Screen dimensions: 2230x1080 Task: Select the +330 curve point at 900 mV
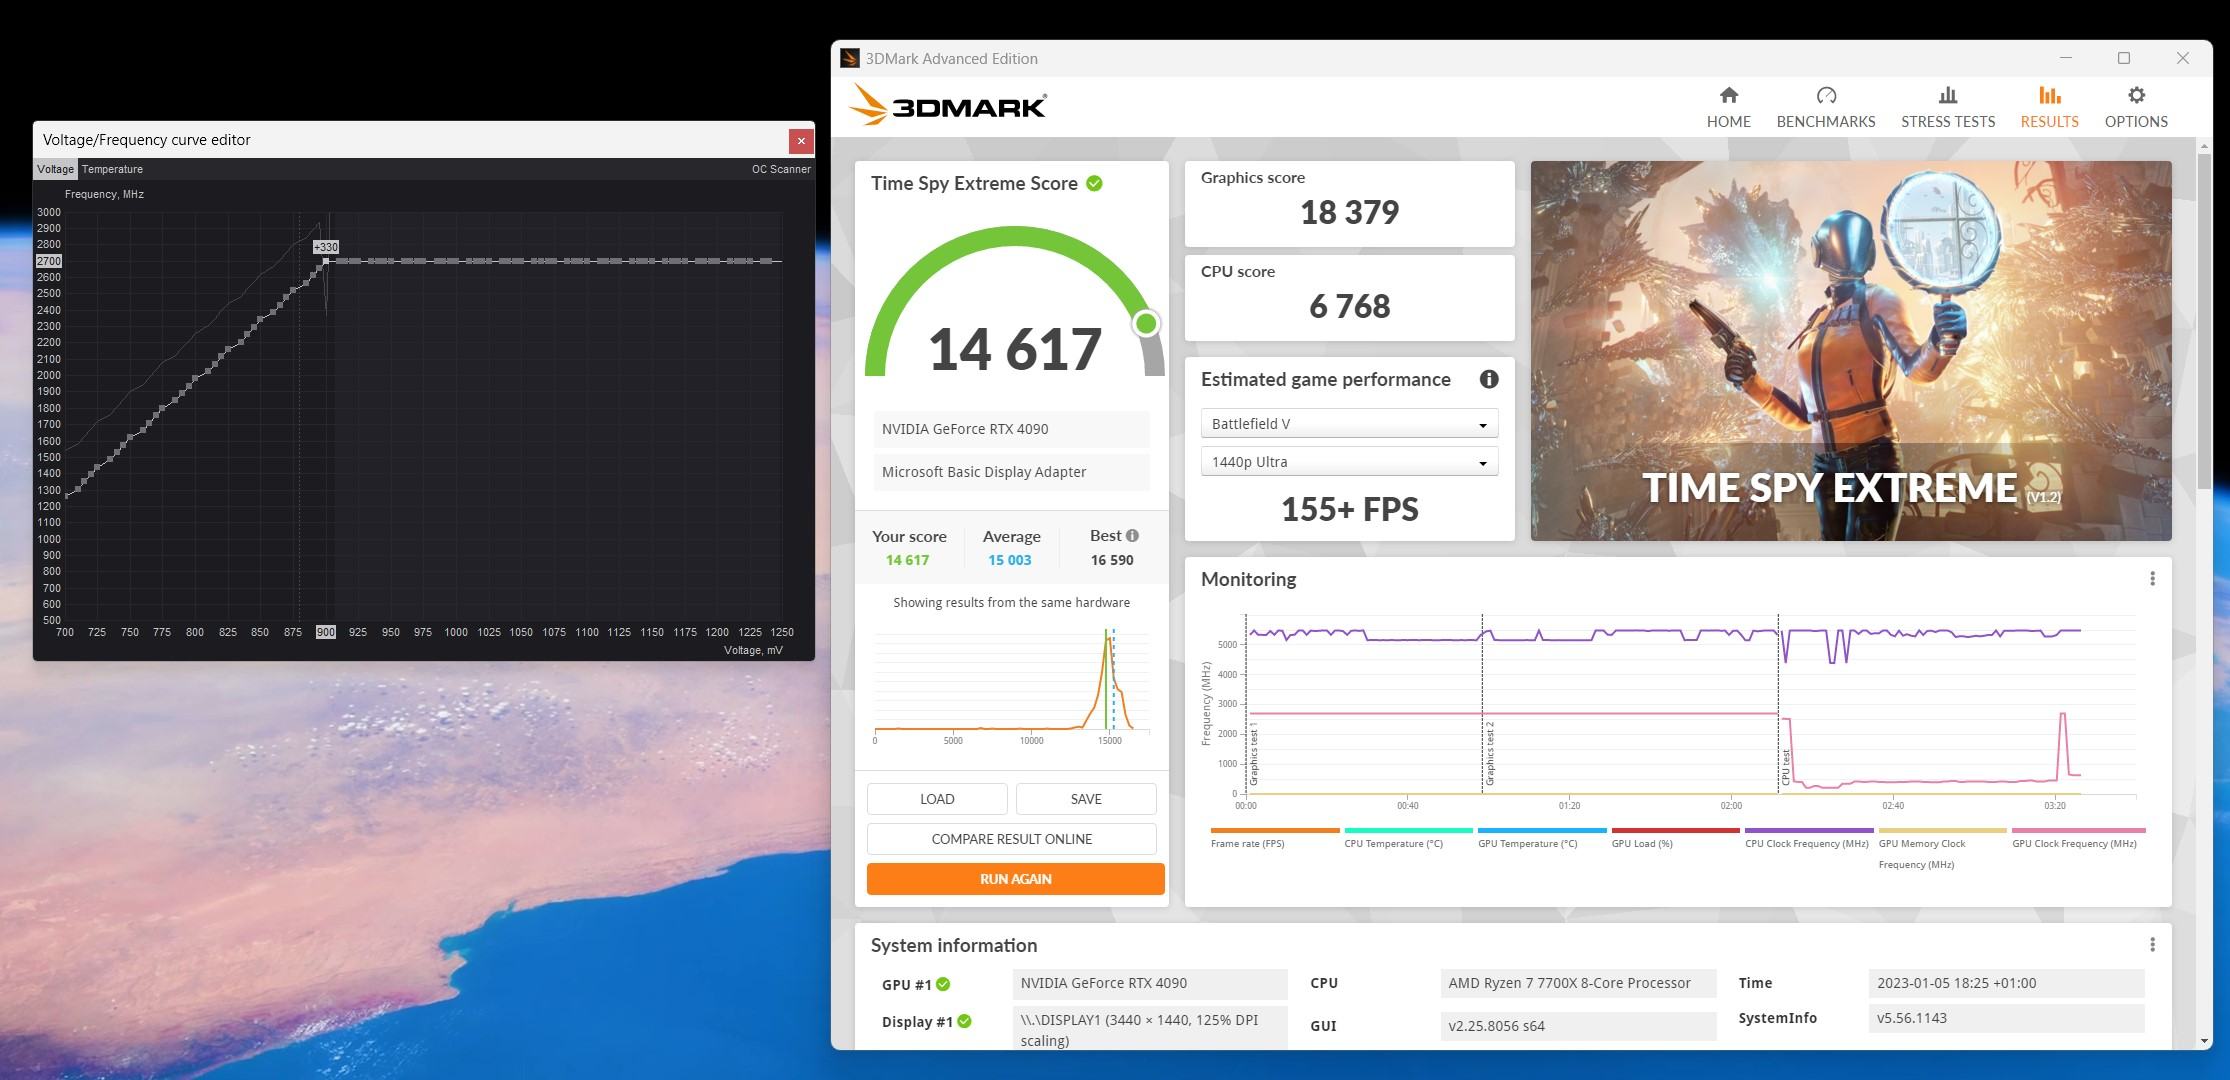tap(325, 261)
